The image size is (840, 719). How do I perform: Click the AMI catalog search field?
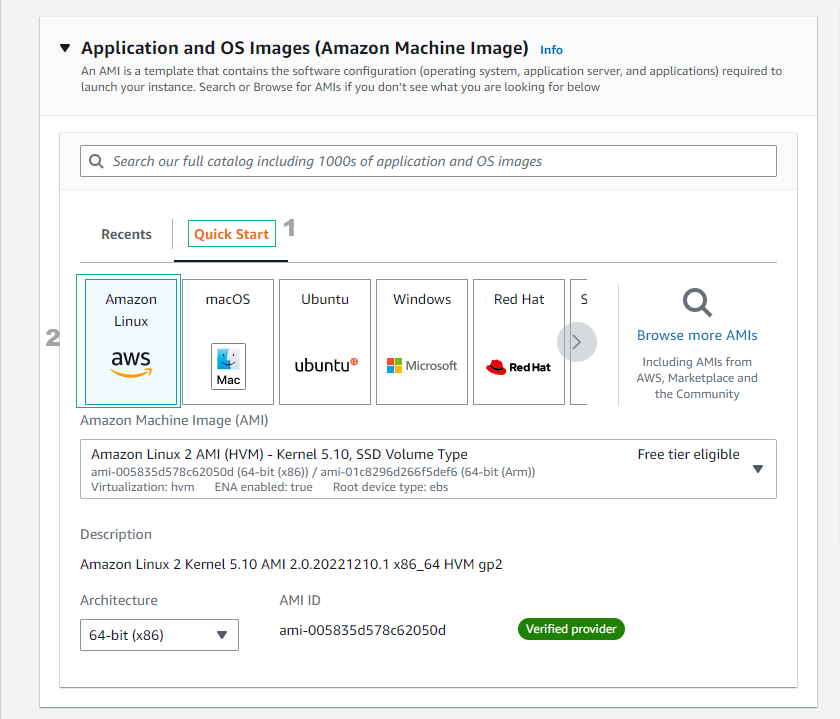coord(428,161)
